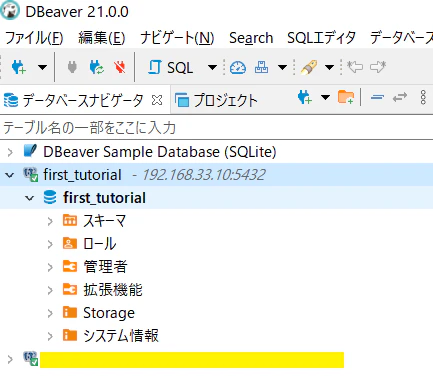Select the ロール tree item
Viewport: 433px width, 378px height.
coord(100,244)
